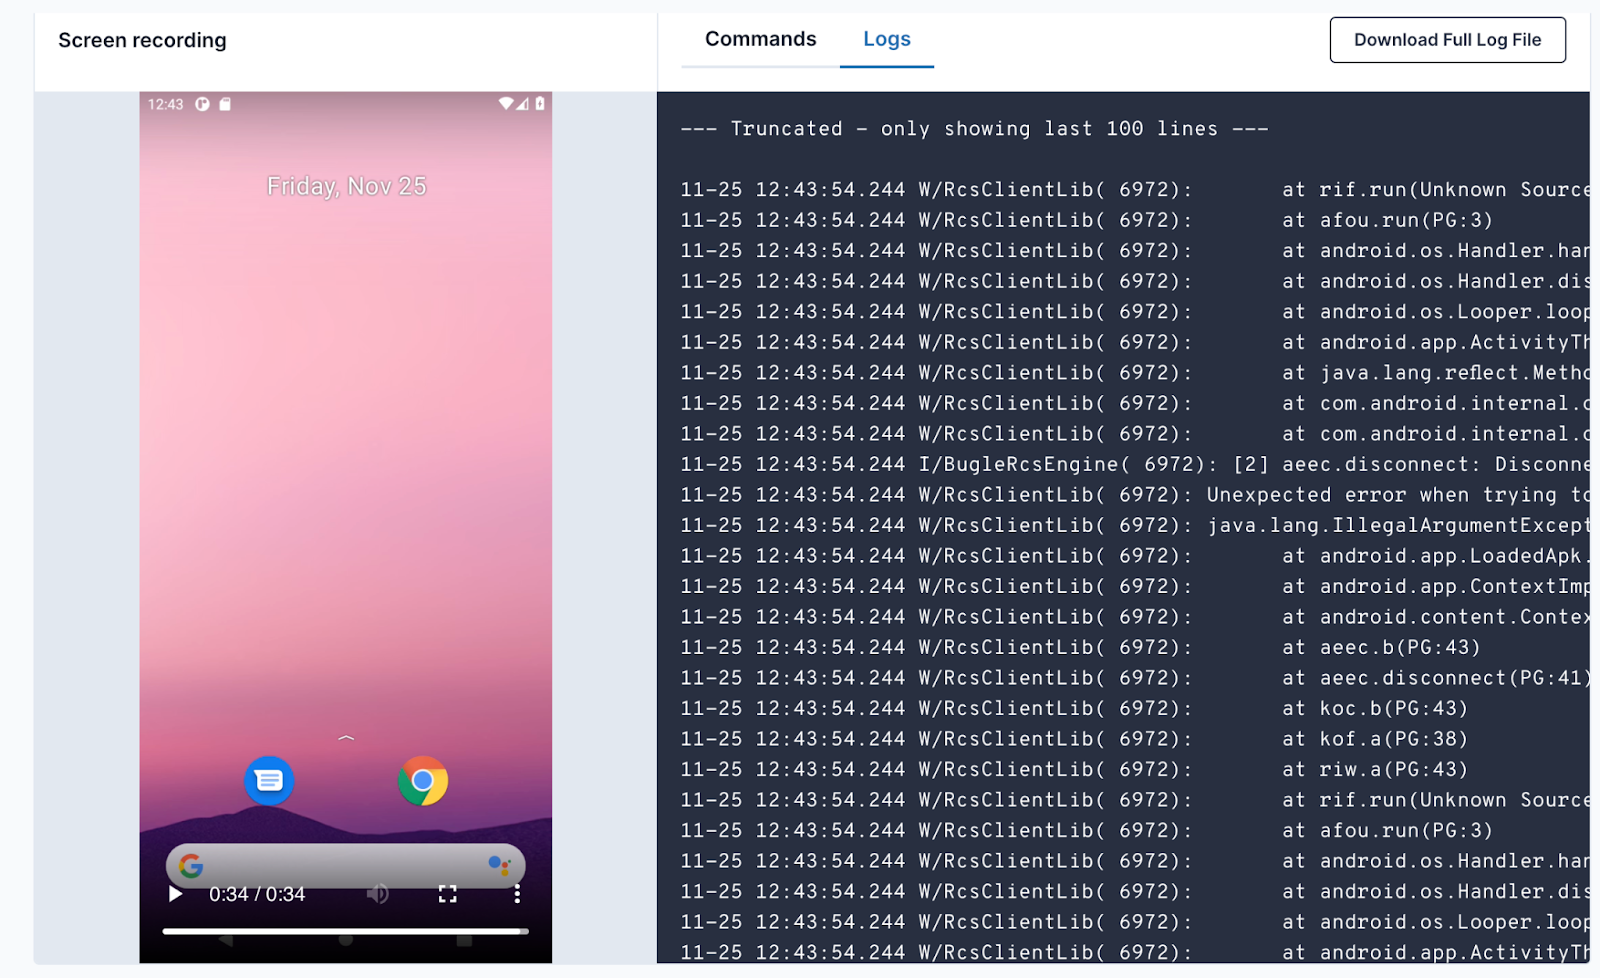The height and width of the screenshot is (978, 1600).
Task: Play the screen recording
Action: pyautogui.click(x=175, y=893)
